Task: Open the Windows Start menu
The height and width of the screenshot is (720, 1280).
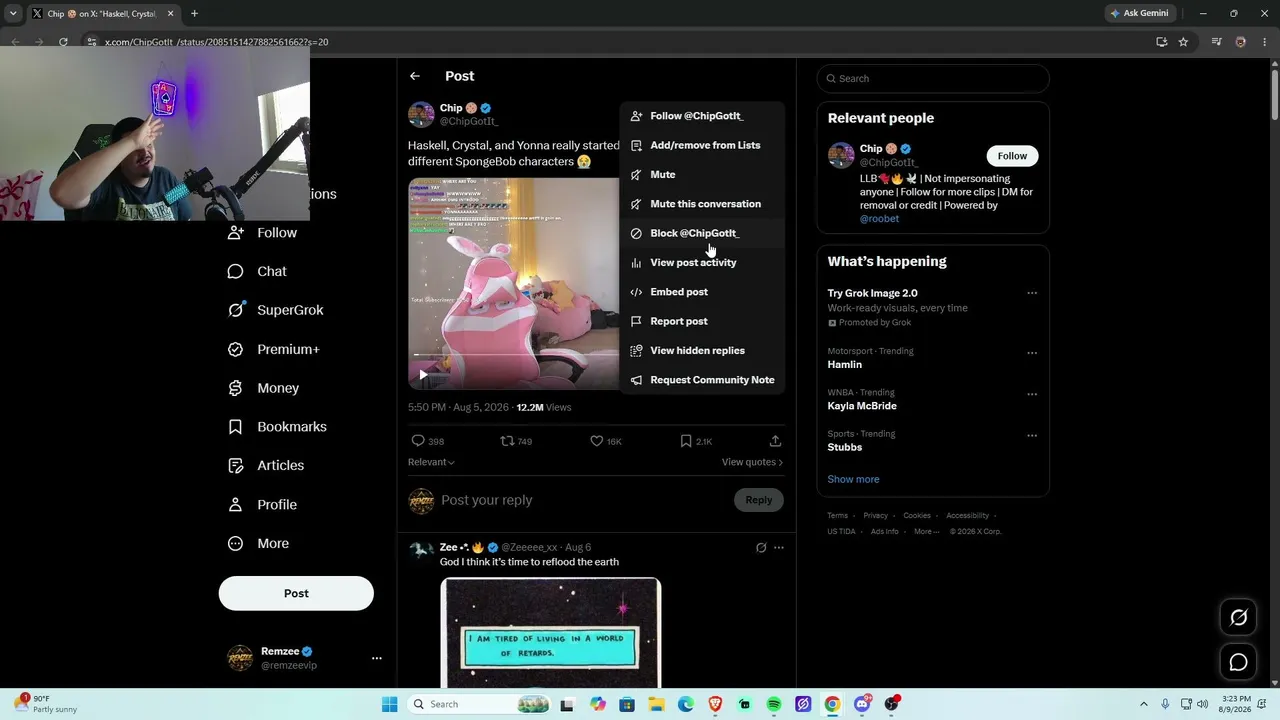Action: point(389,704)
